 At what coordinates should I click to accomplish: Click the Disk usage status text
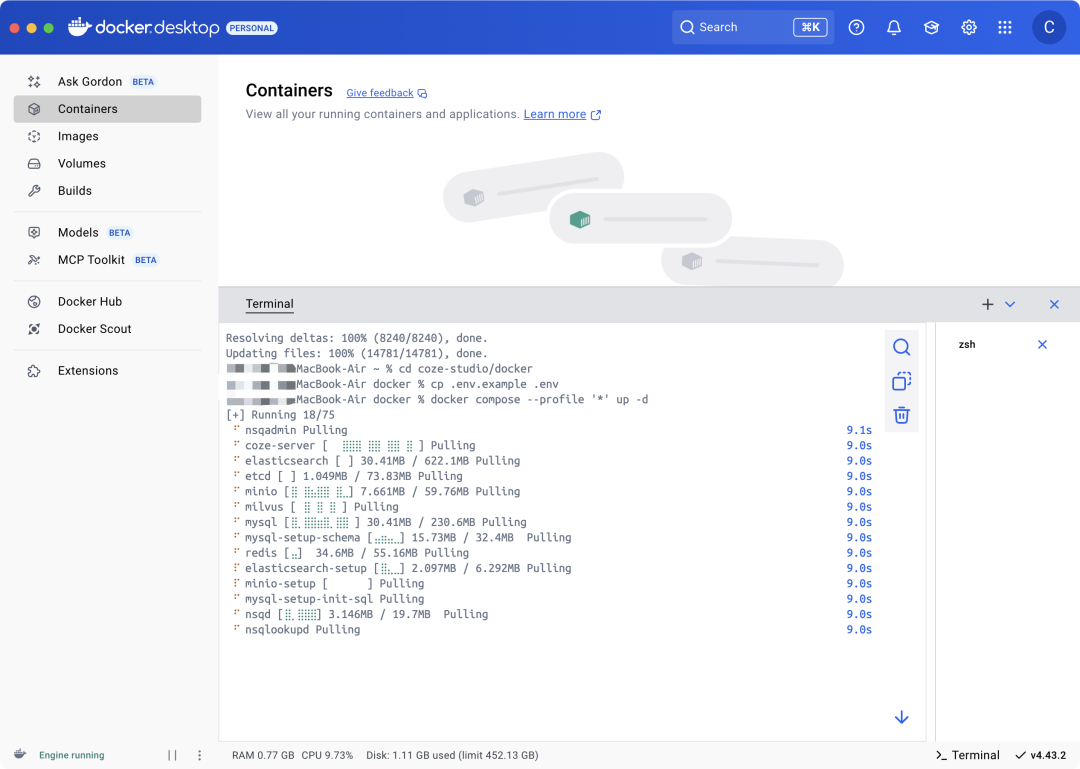[x=452, y=755]
